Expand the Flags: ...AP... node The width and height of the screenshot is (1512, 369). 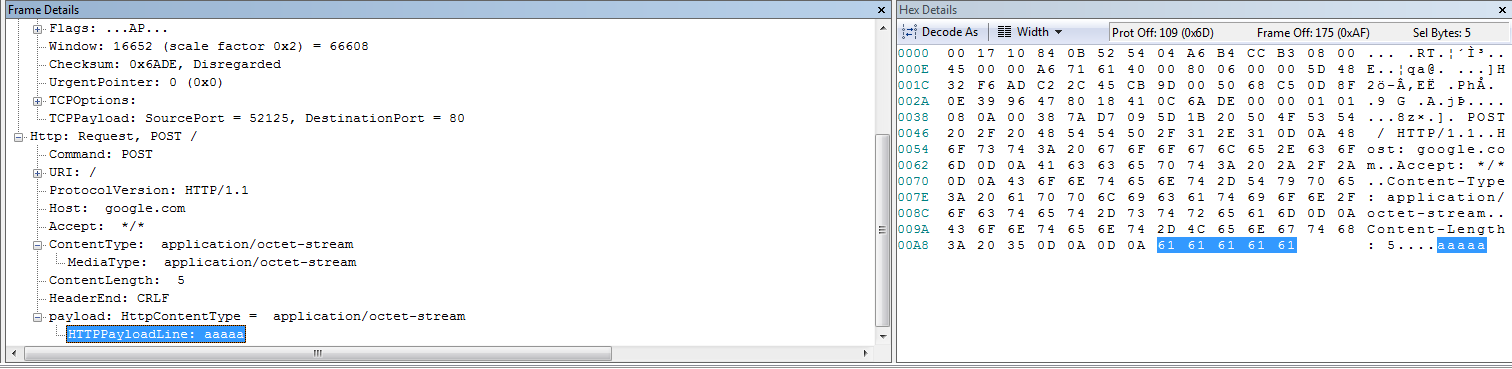tap(38, 28)
